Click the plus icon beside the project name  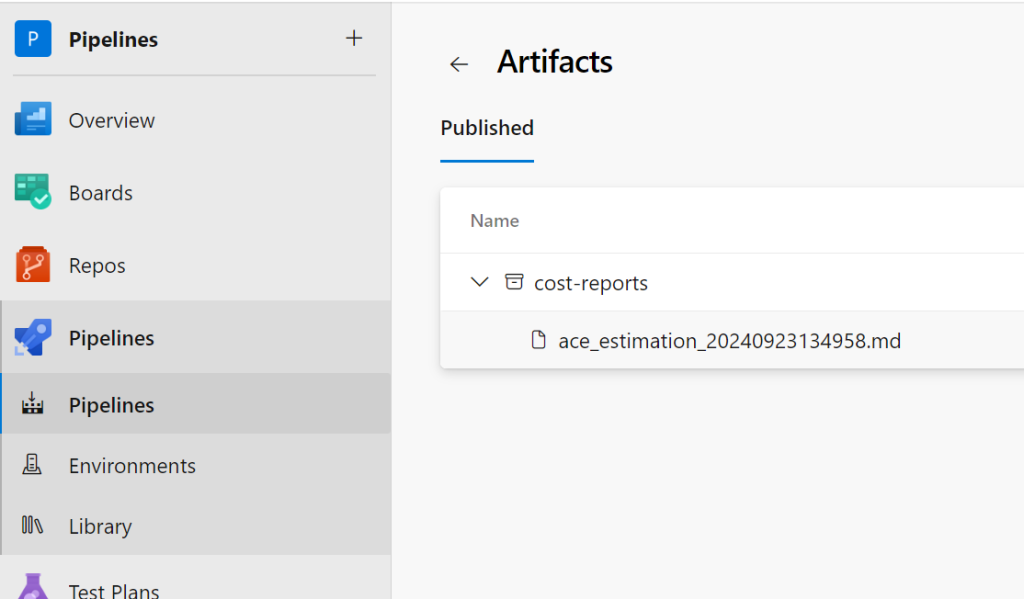click(x=354, y=39)
